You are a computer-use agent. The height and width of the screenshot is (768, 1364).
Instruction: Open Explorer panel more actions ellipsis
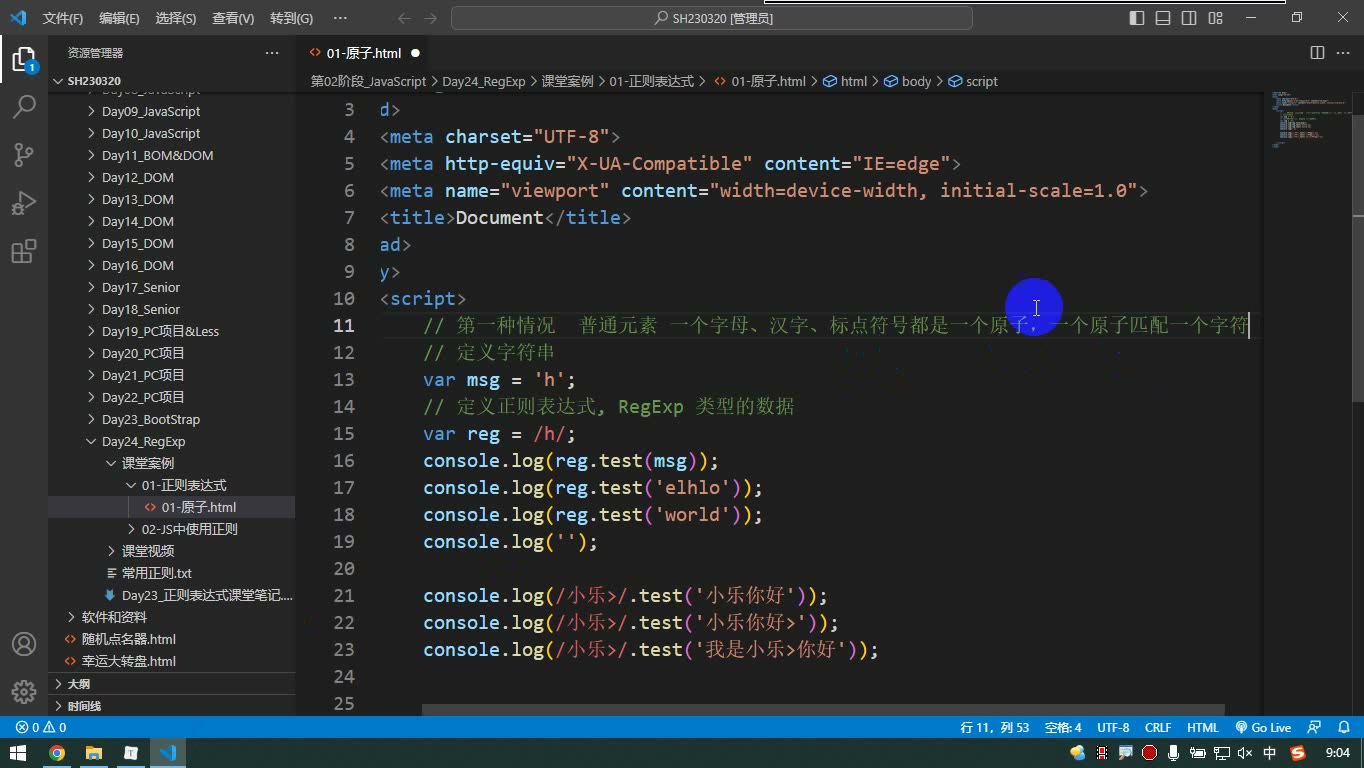272,53
